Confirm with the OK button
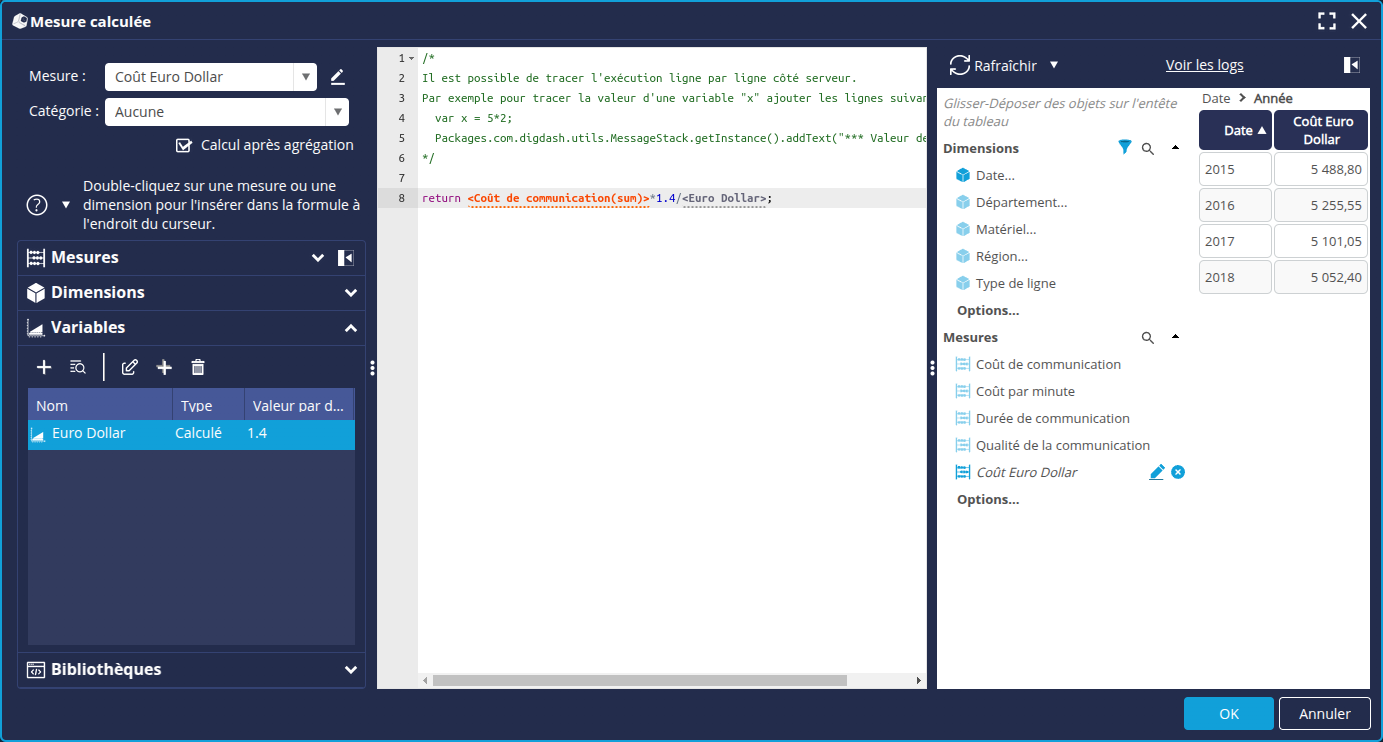Viewport: 1383px width, 742px height. pyautogui.click(x=1229, y=714)
